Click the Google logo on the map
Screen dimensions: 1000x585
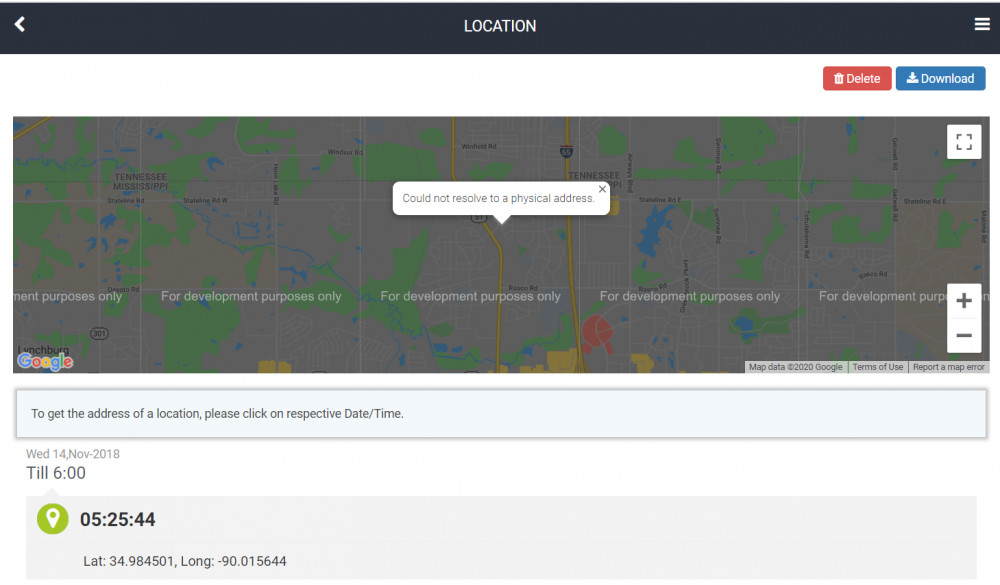click(45, 361)
